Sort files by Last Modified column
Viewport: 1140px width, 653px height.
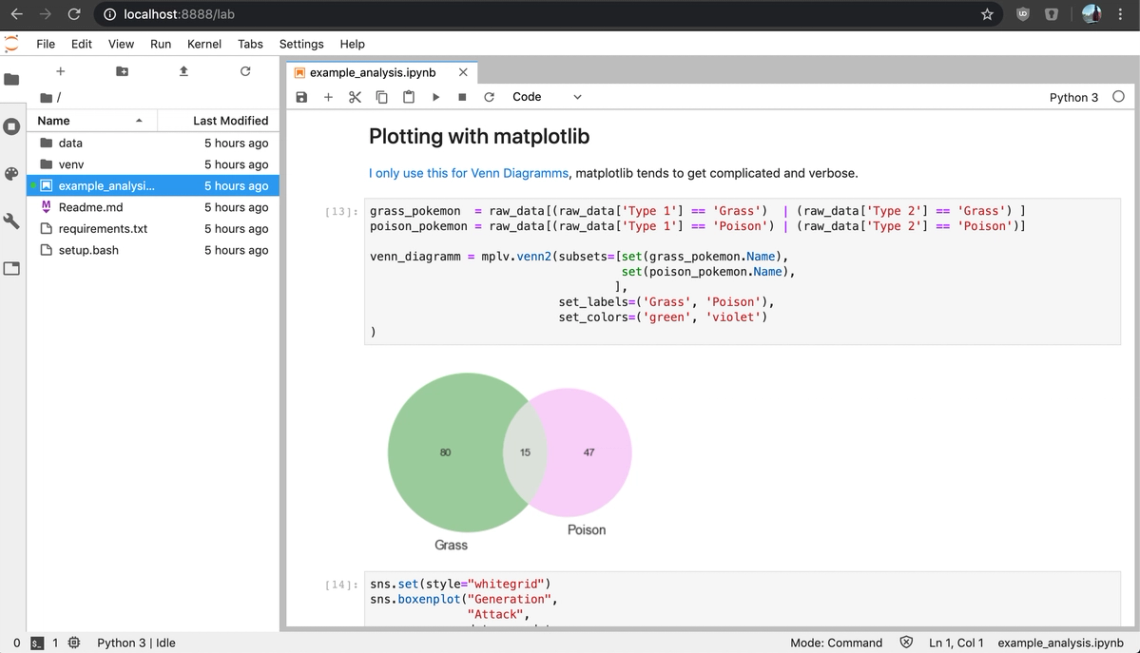[218, 121]
